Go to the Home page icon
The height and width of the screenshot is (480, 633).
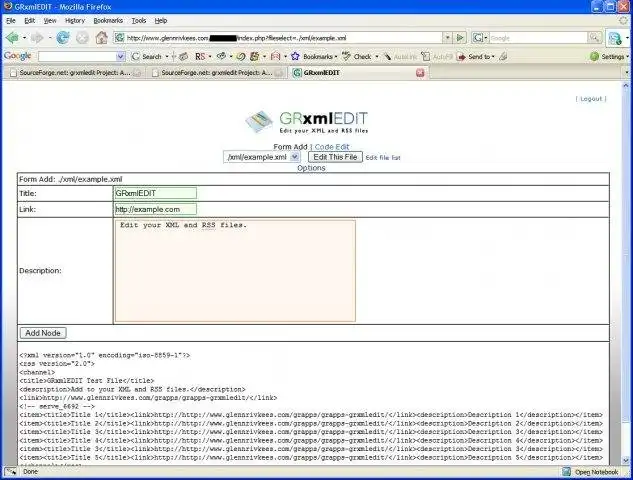[101, 38]
